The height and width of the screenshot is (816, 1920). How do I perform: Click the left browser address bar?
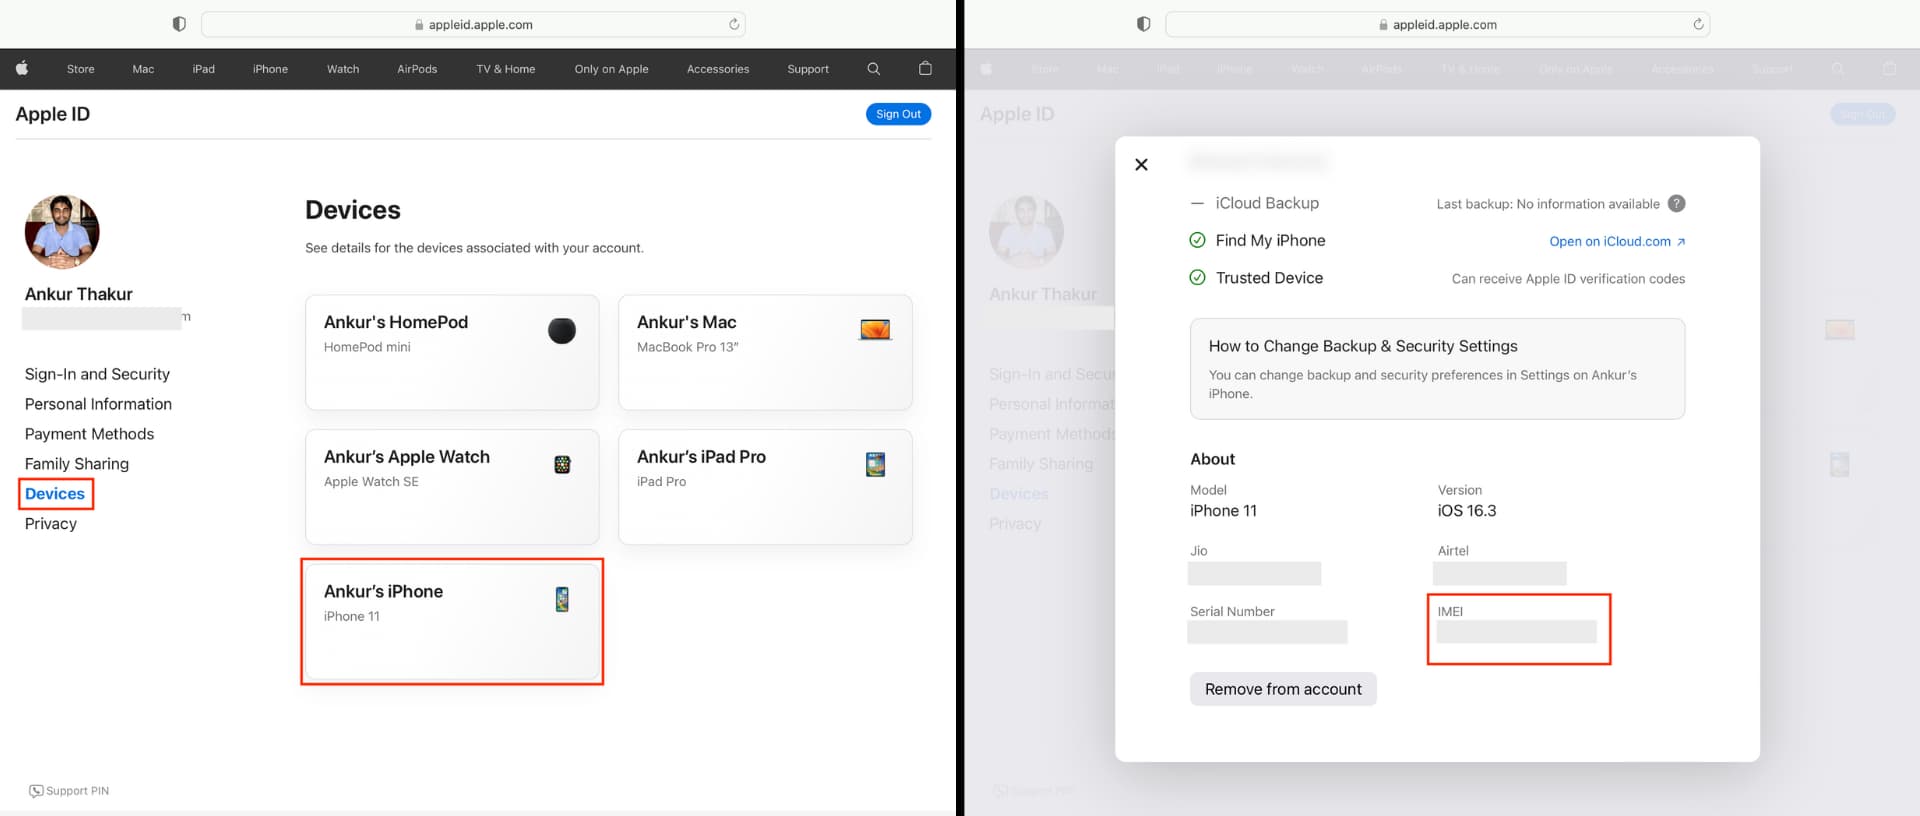(473, 24)
